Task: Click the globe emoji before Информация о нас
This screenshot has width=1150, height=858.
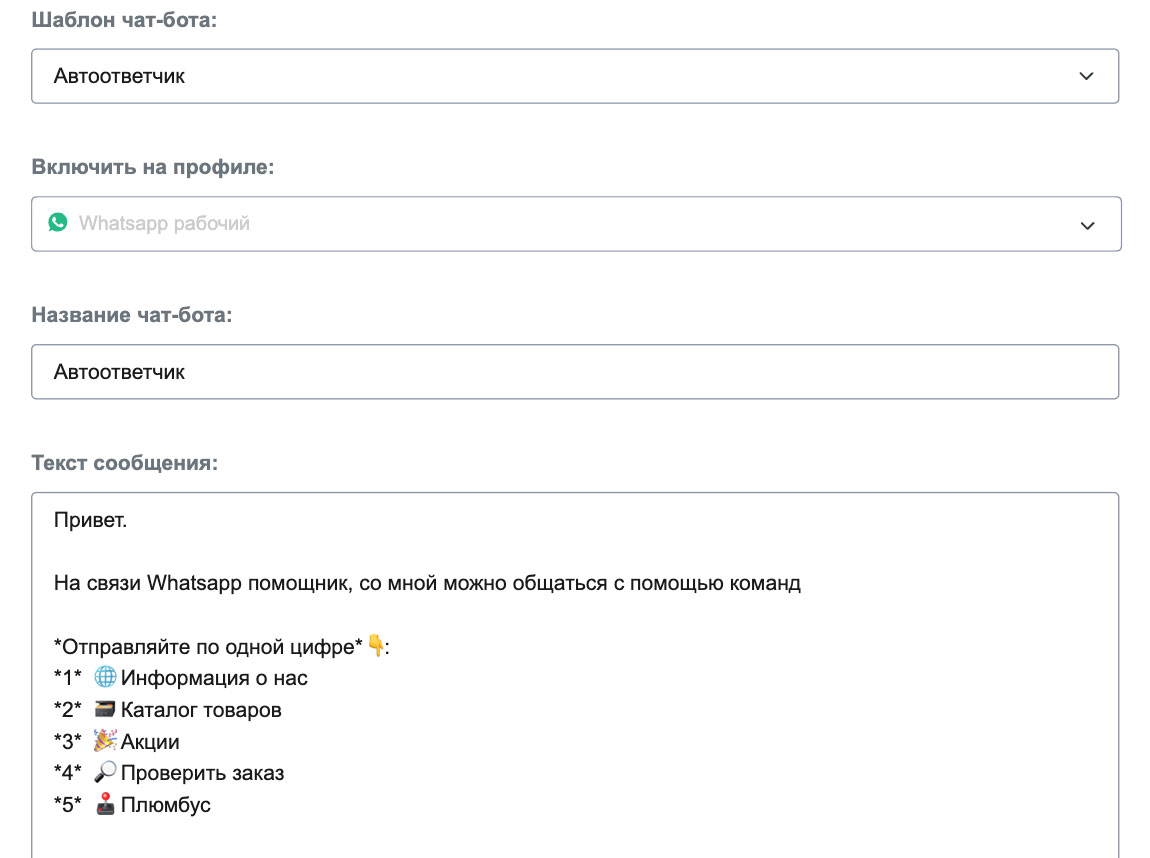Action: [x=105, y=678]
